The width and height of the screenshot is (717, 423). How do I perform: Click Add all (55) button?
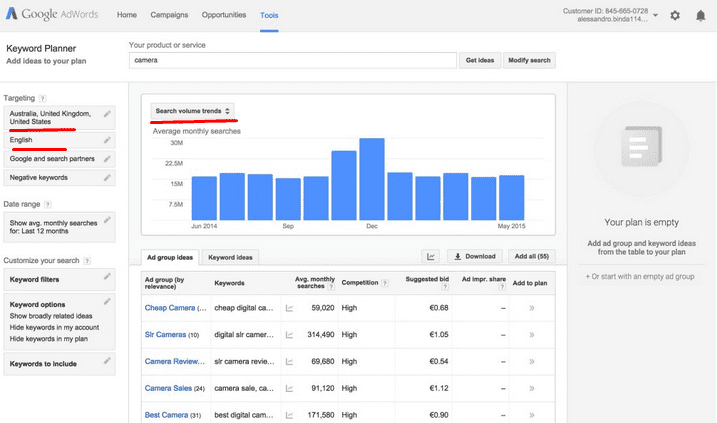click(532, 257)
